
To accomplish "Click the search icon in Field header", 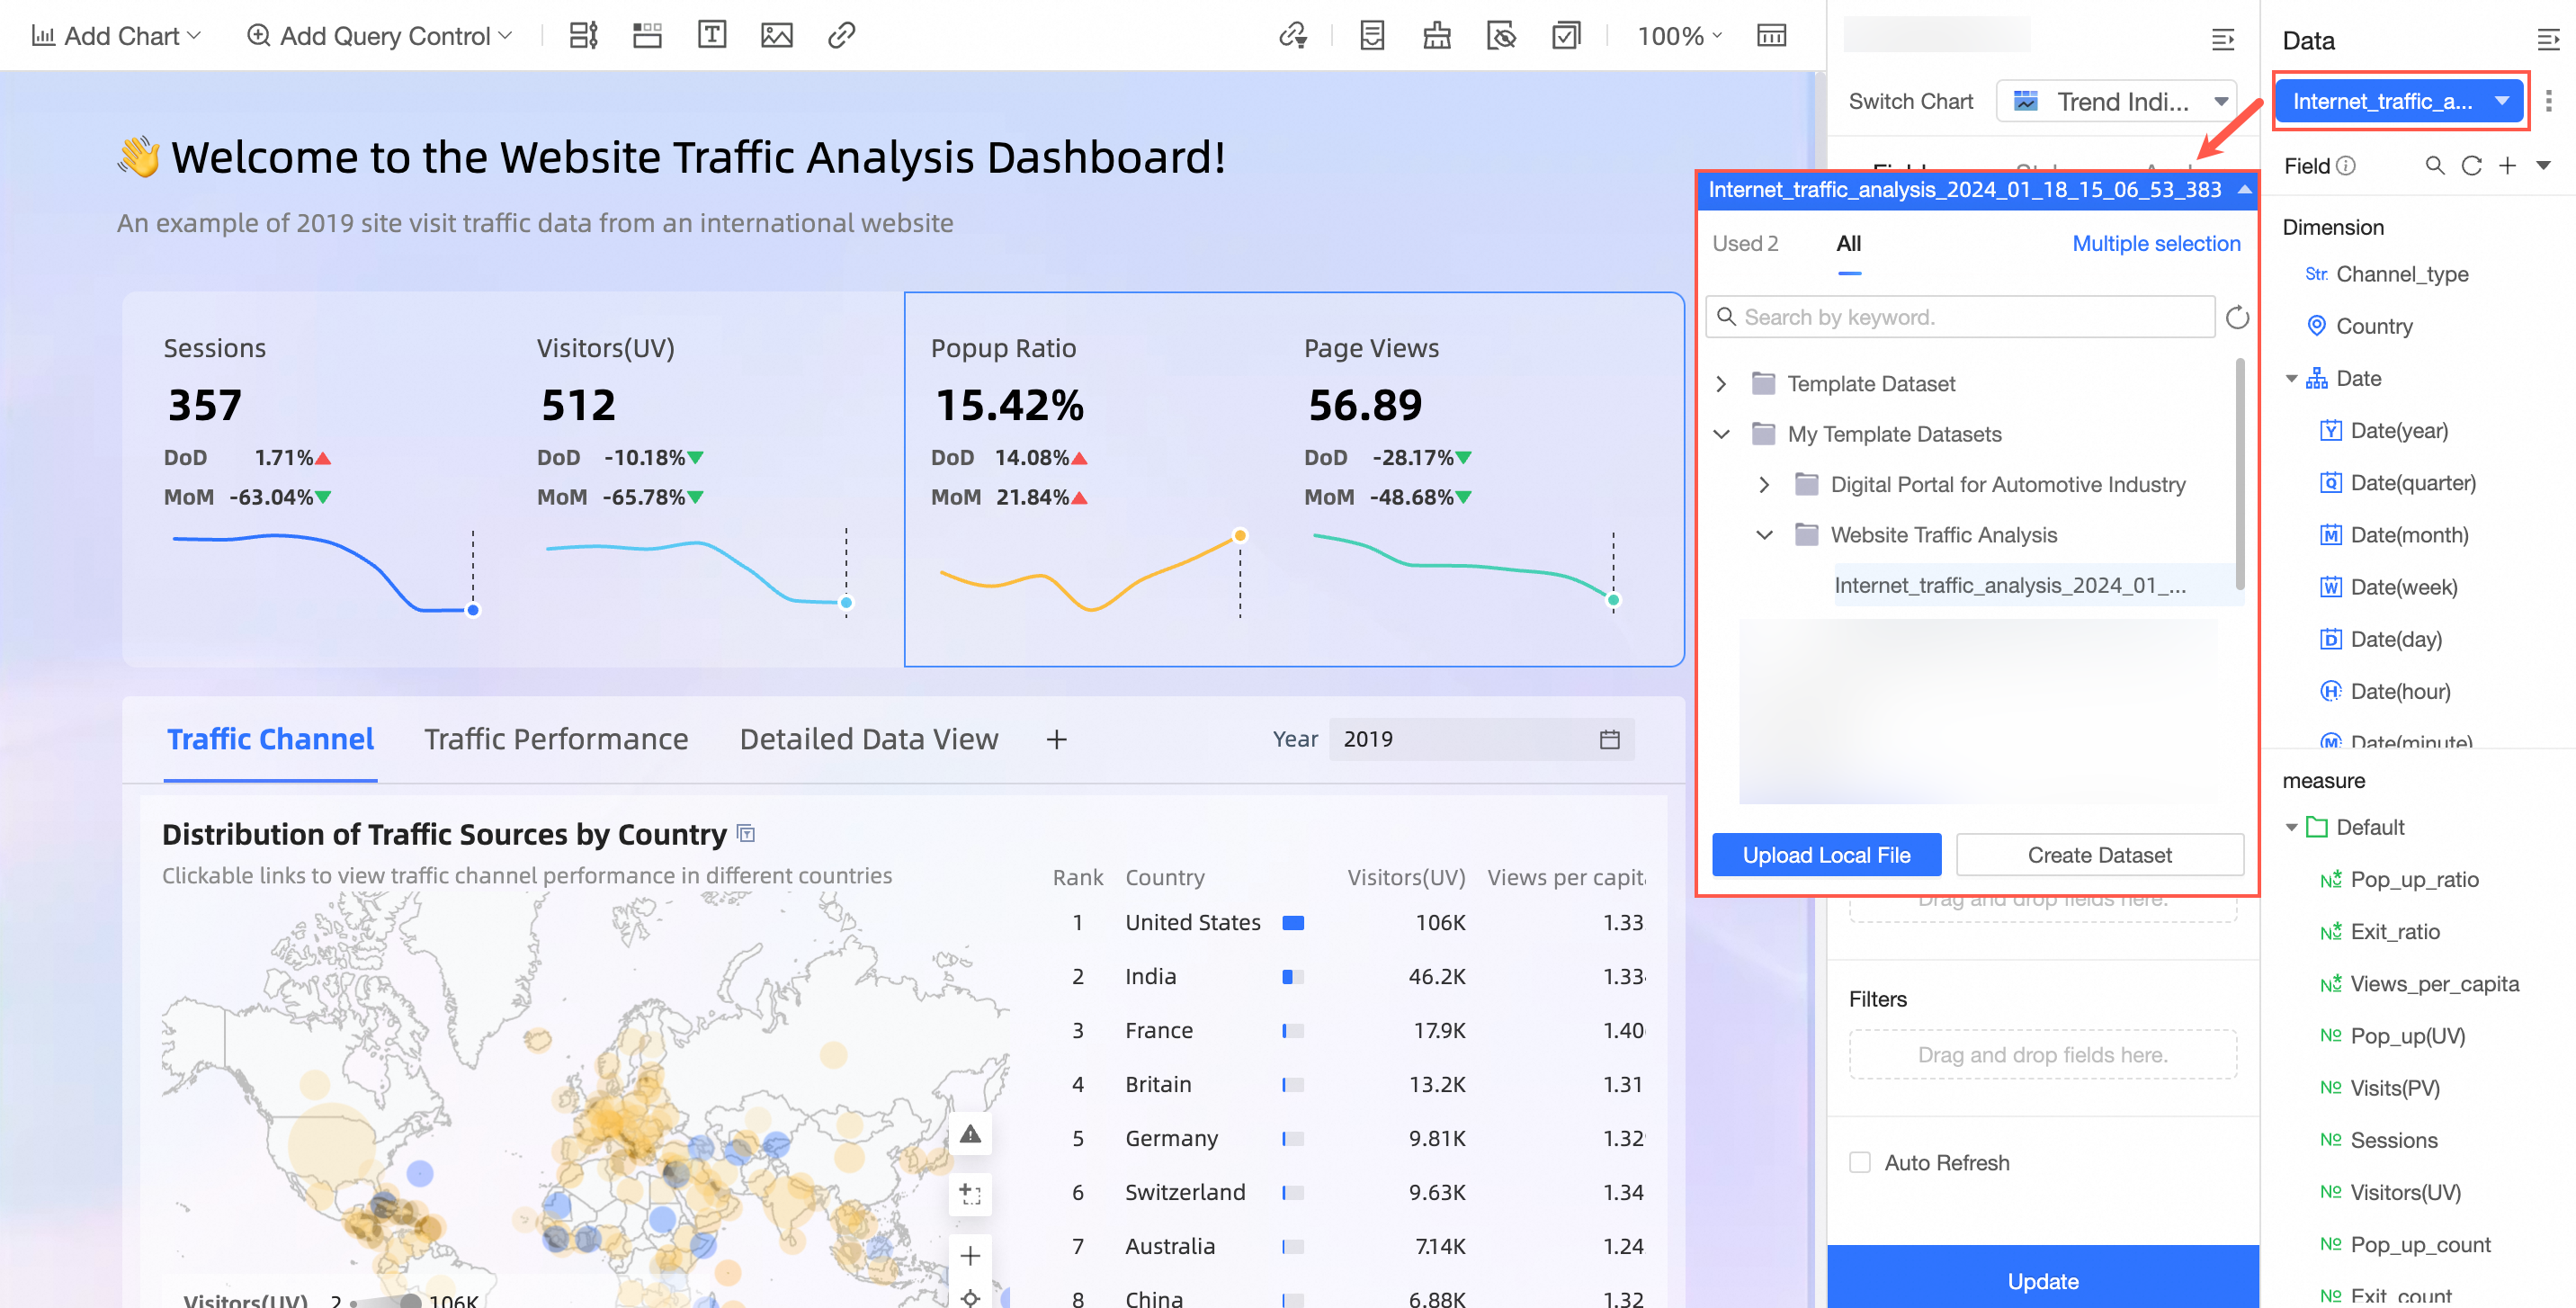I will [x=2435, y=166].
